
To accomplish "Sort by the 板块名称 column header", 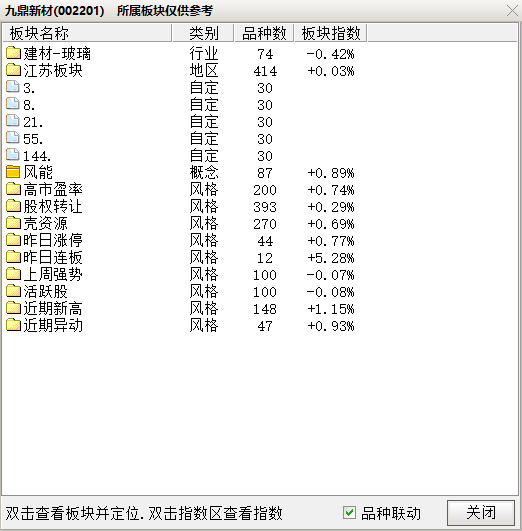I will tap(87, 33).
